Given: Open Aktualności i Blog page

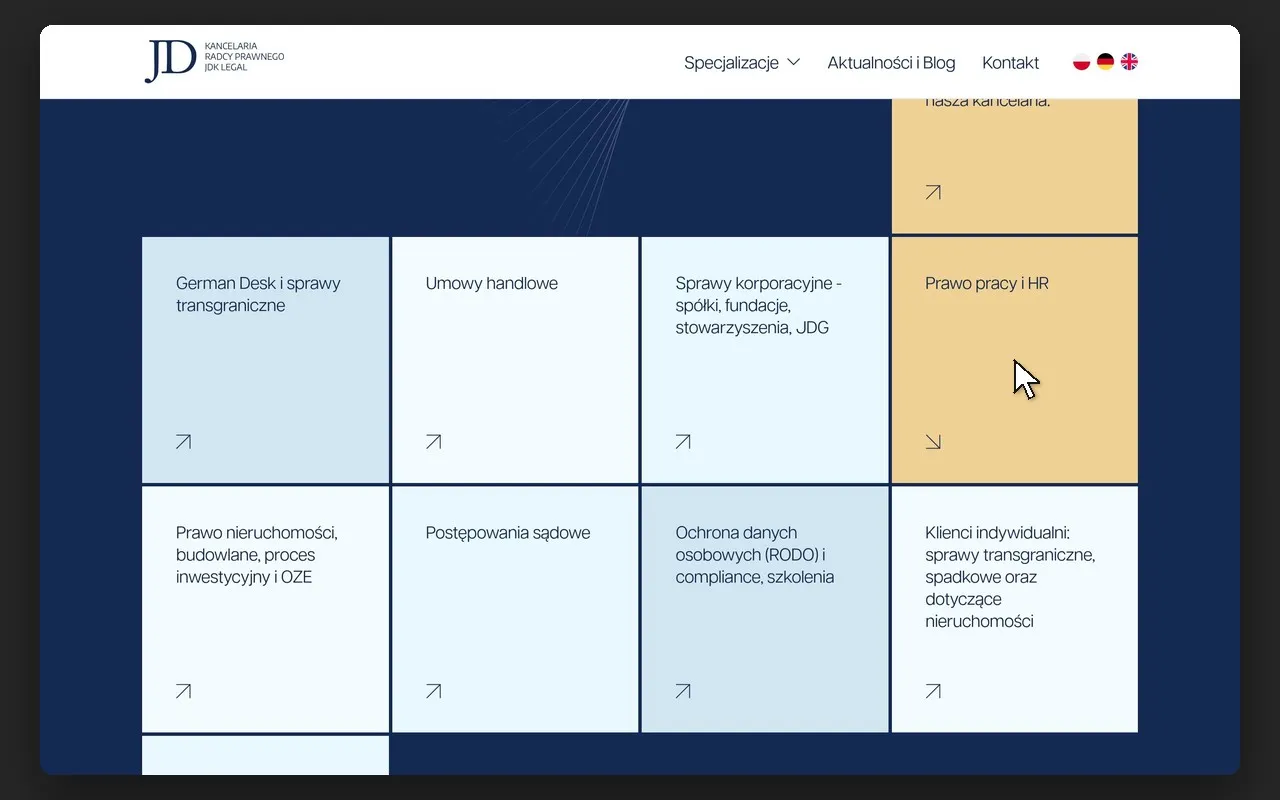Looking at the screenshot, I should coord(891,62).
